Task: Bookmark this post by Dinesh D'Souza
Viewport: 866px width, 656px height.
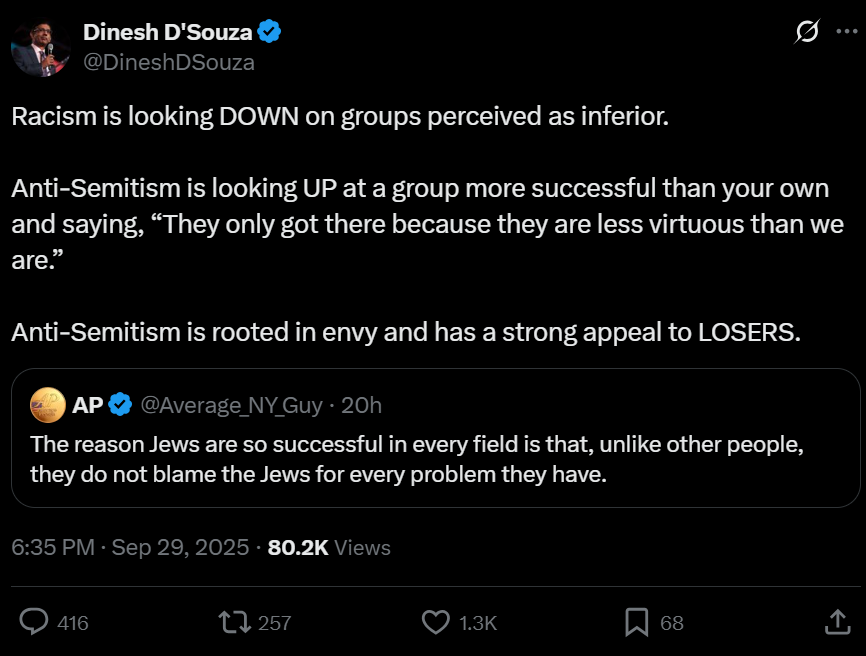Action: (636, 622)
